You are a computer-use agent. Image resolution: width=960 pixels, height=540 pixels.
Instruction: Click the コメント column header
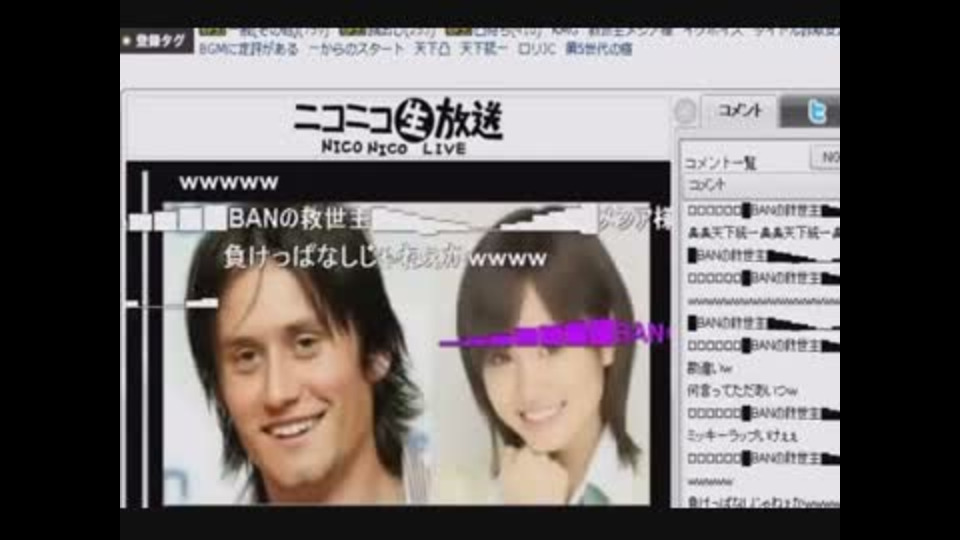(762, 186)
